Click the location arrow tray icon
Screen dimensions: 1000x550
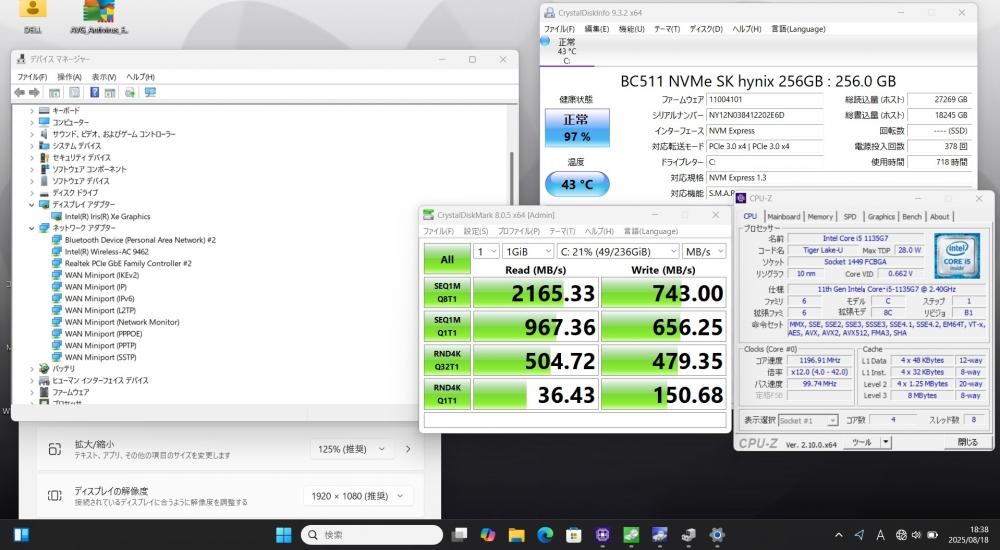pyautogui.click(x=859, y=535)
